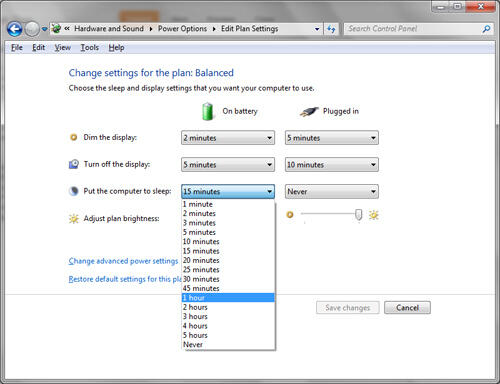This screenshot has width=500, height=384.
Task: Click the dim brightness icon beside slider
Action: (290, 214)
